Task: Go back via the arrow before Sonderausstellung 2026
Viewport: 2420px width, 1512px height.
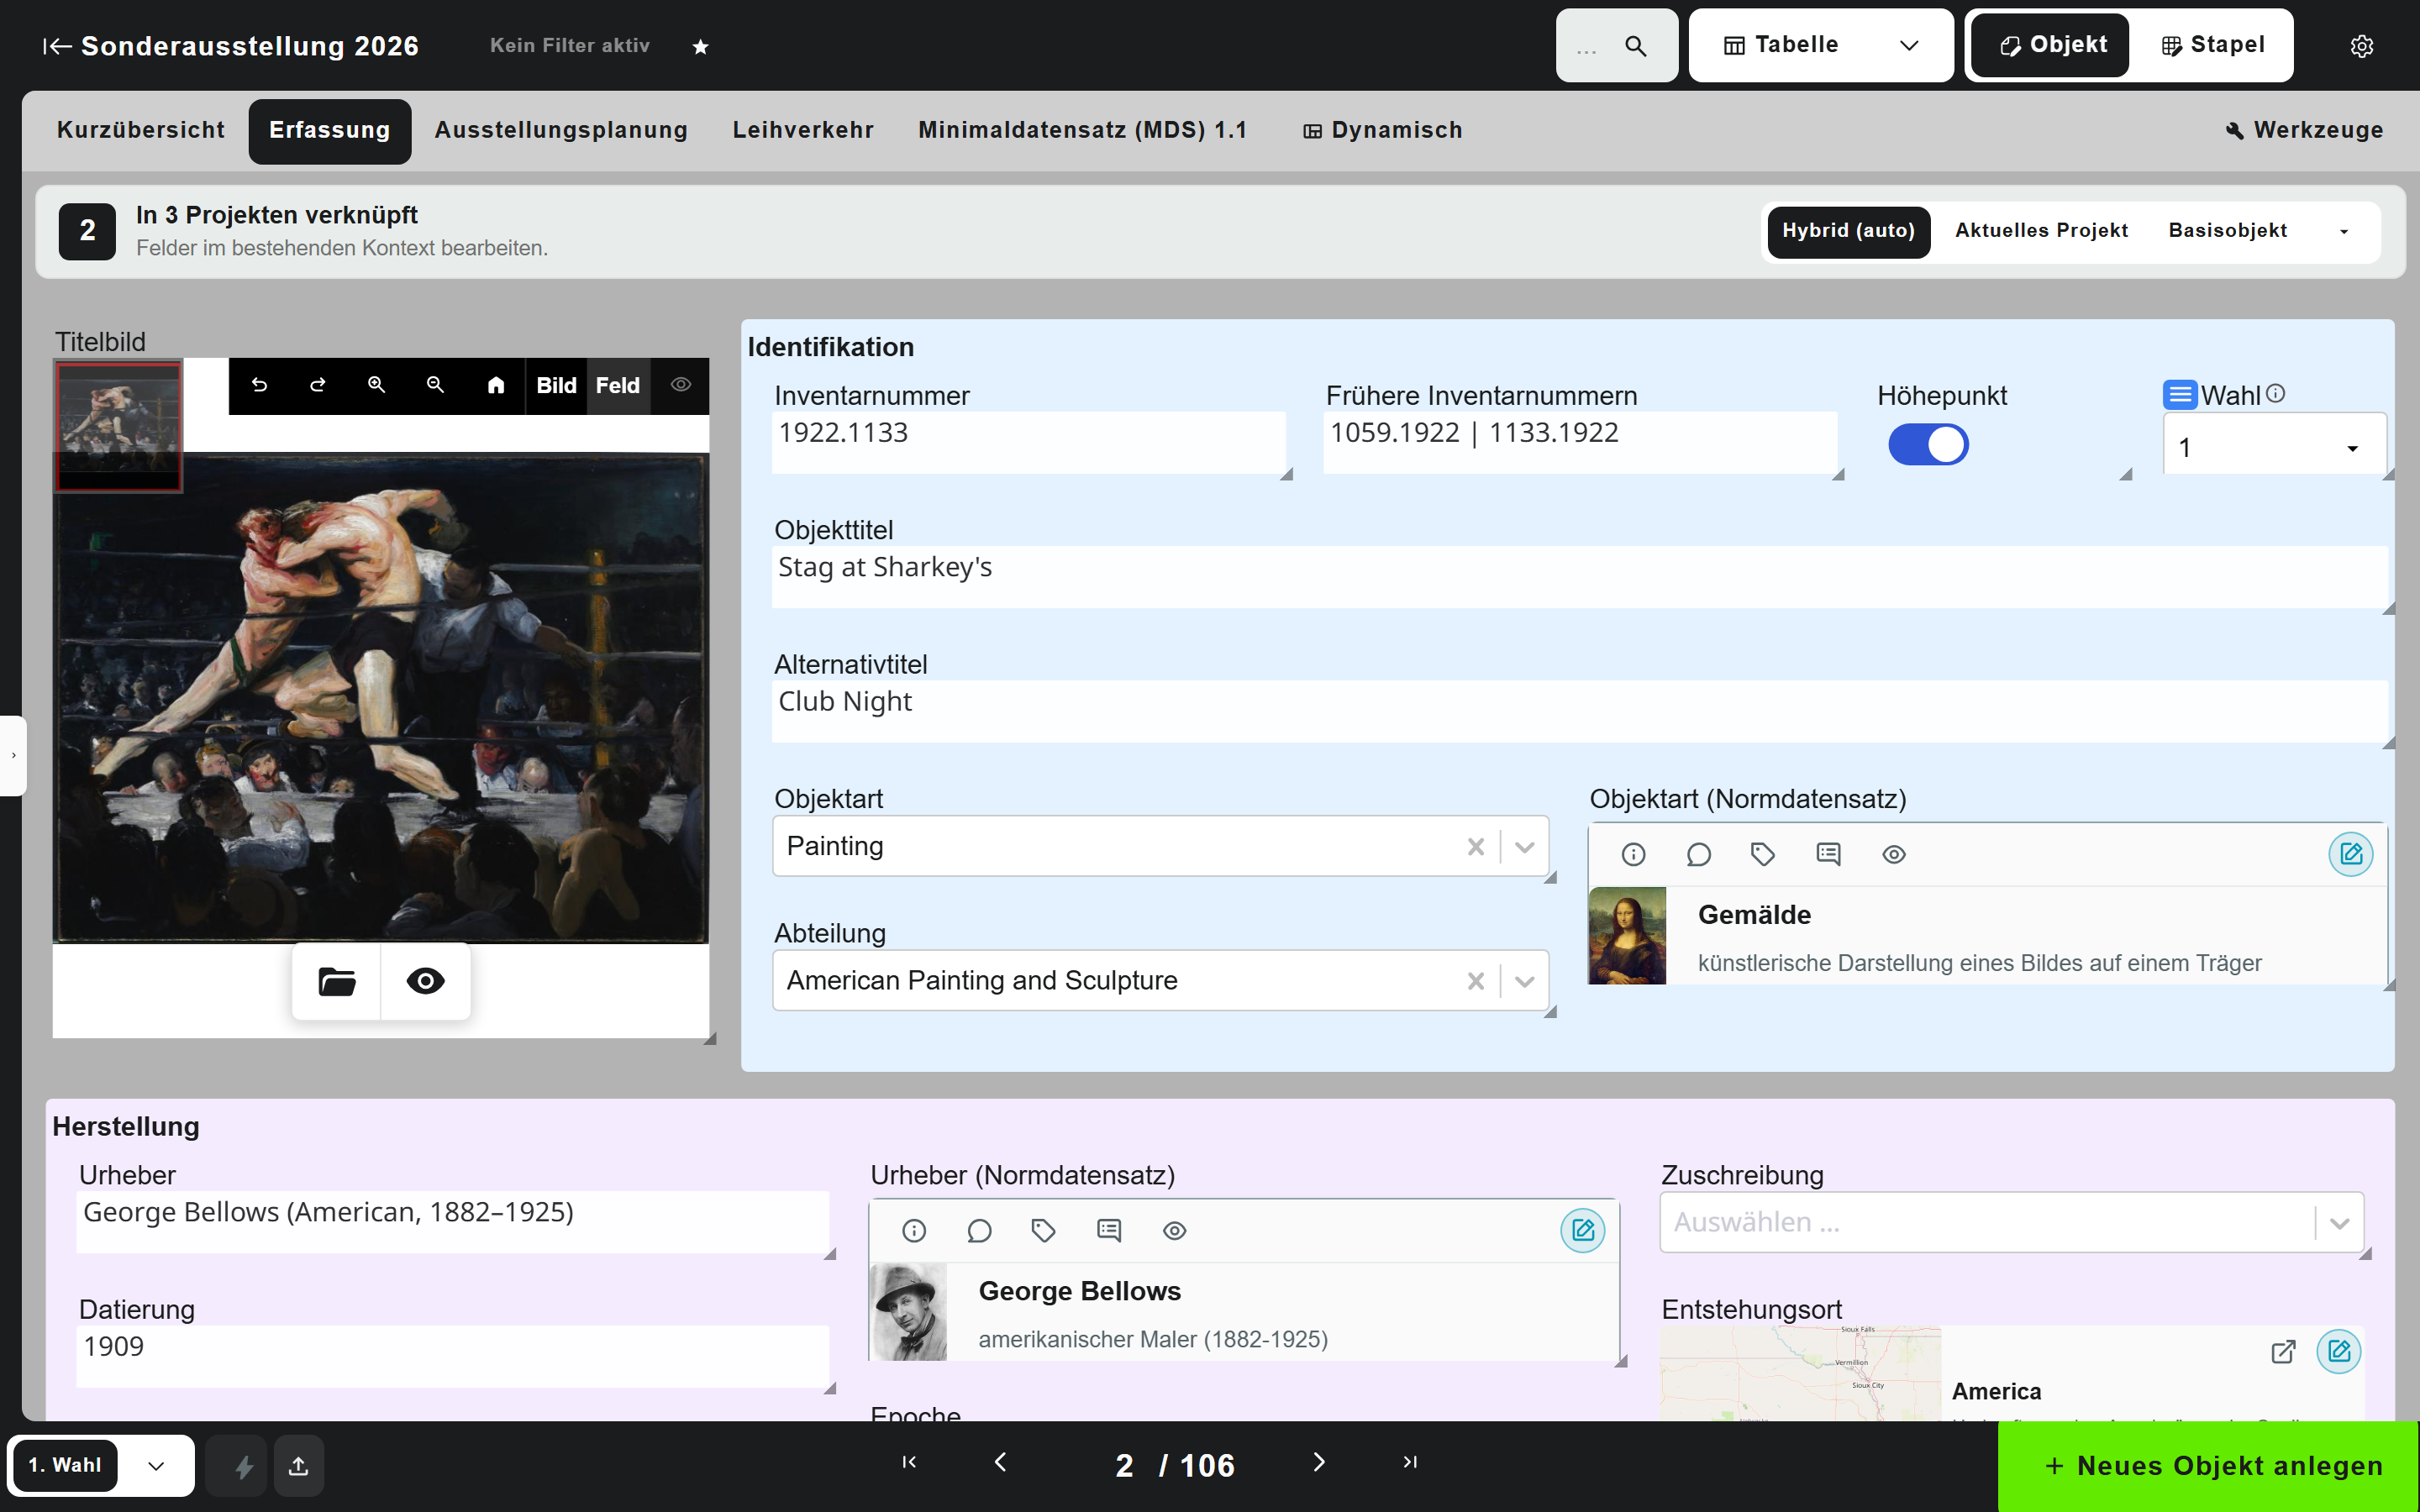Action: tap(57, 46)
